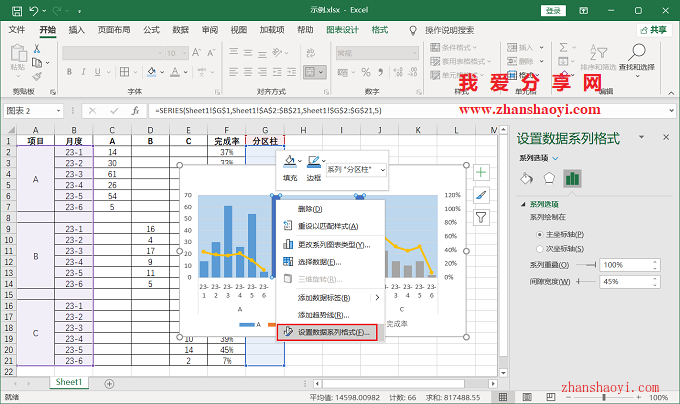680x404 pixels.
Task: Click the Outline icon in mini toolbar
Action: 314,162
